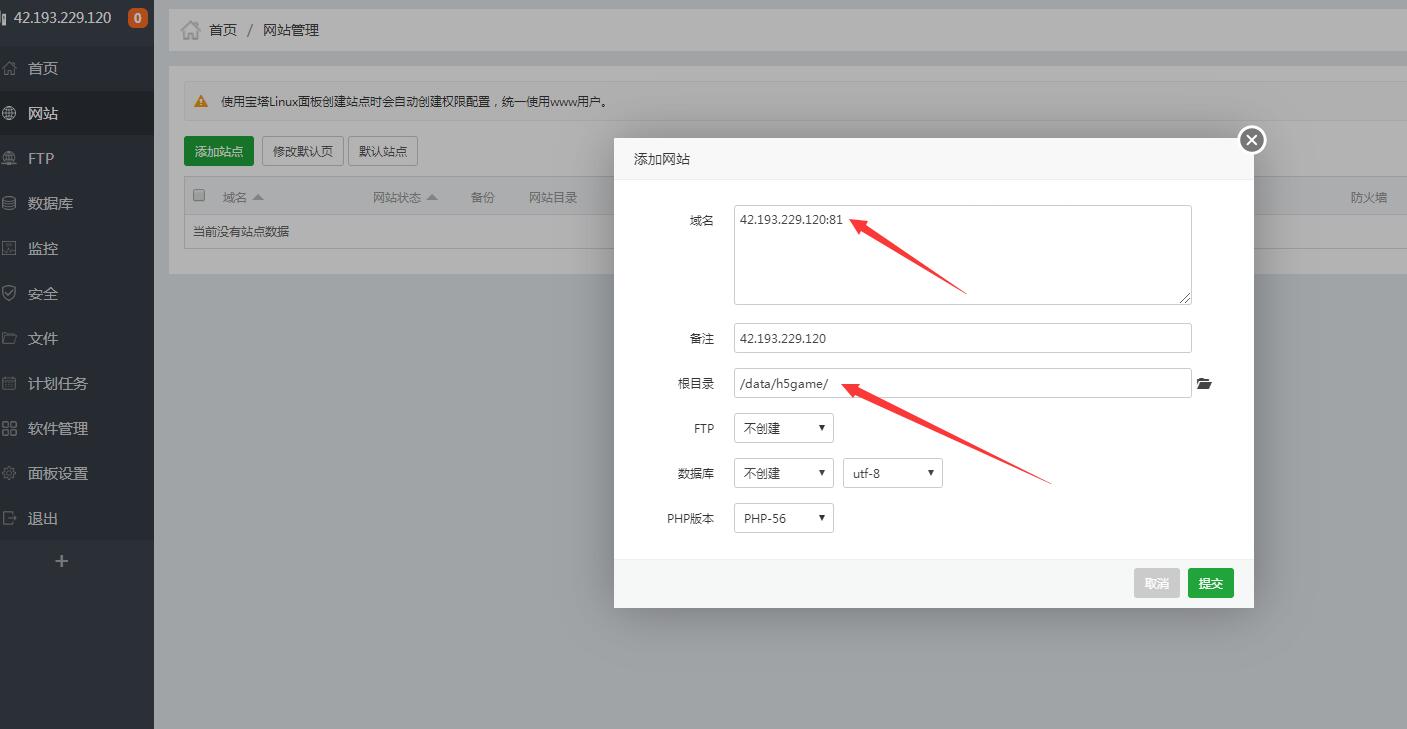Click the home icon in the breadcrumb
1407x729 pixels.
(190, 30)
